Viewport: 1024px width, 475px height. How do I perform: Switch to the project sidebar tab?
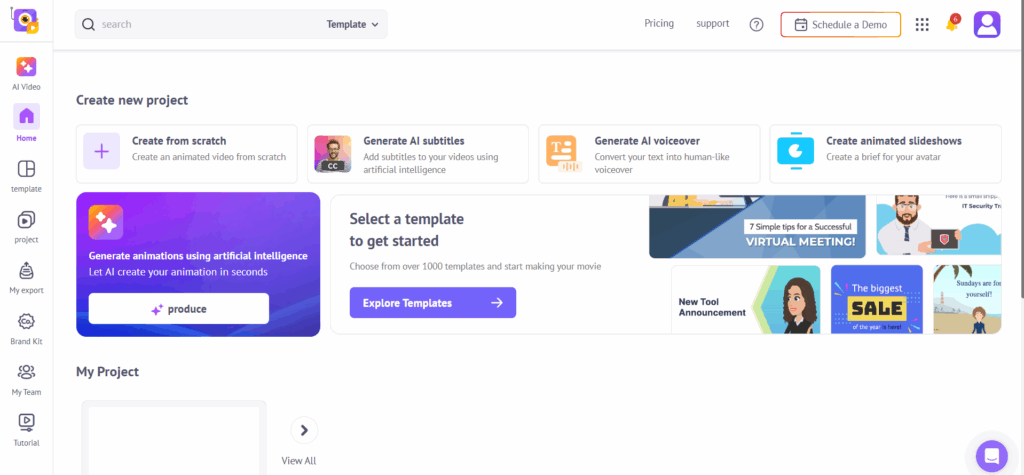(x=26, y=221)
